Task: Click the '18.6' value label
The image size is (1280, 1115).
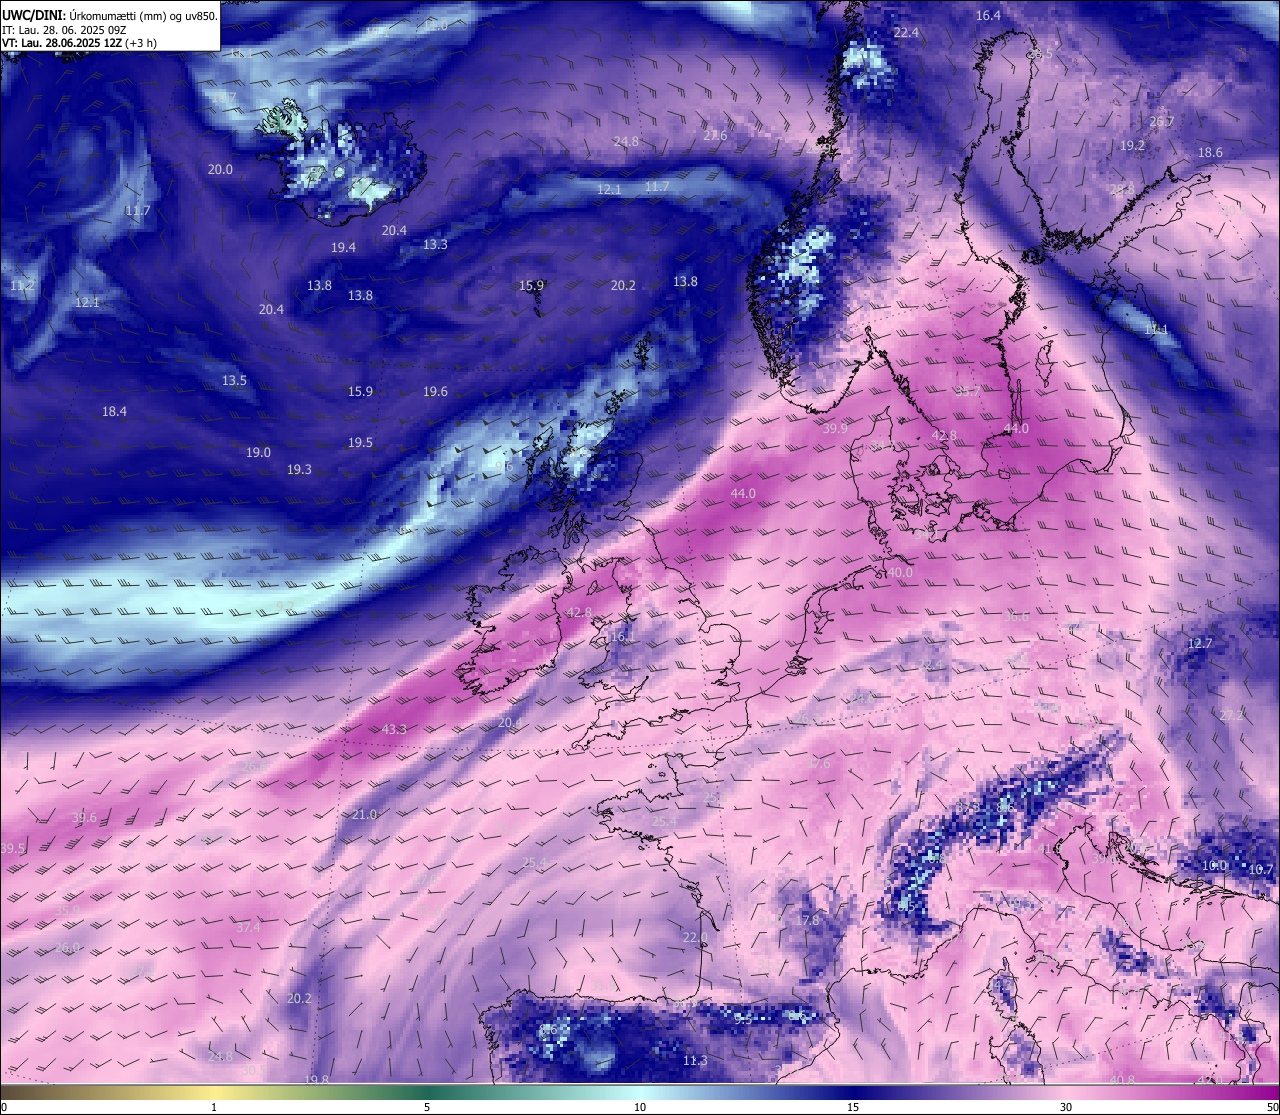Action: coord(1210,152)
